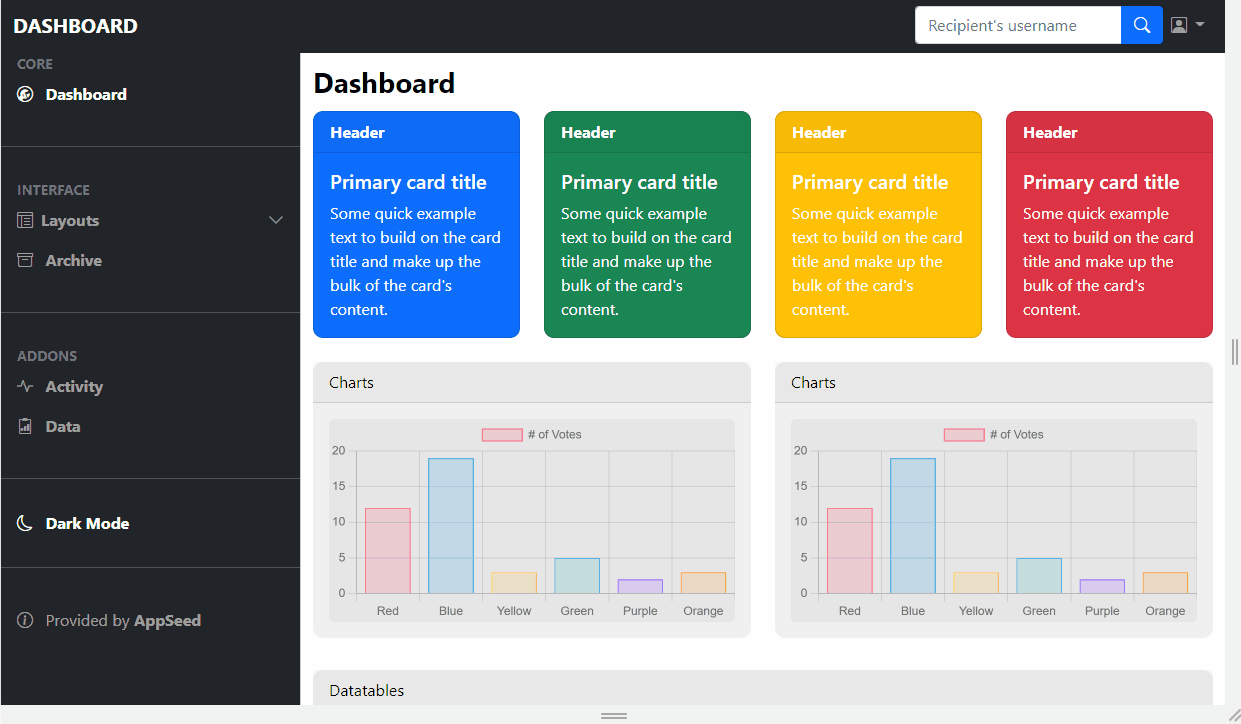
Task: Click the DASHBOARD brand logo text
Action: 76,26
